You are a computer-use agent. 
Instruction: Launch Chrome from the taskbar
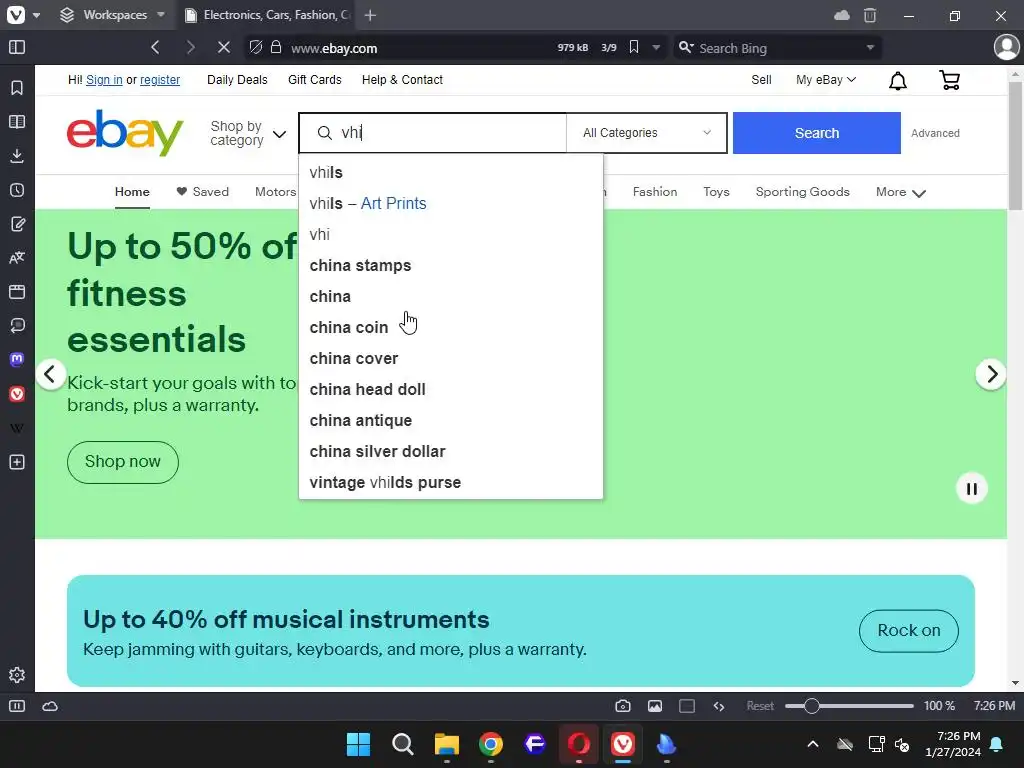490,744
